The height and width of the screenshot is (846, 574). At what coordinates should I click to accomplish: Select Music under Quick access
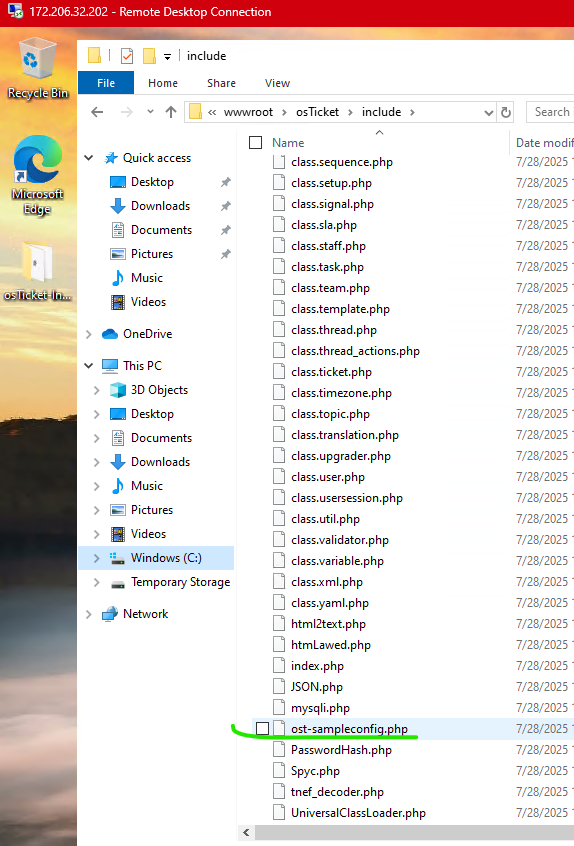pyautogui.click(x=146, y=278)
